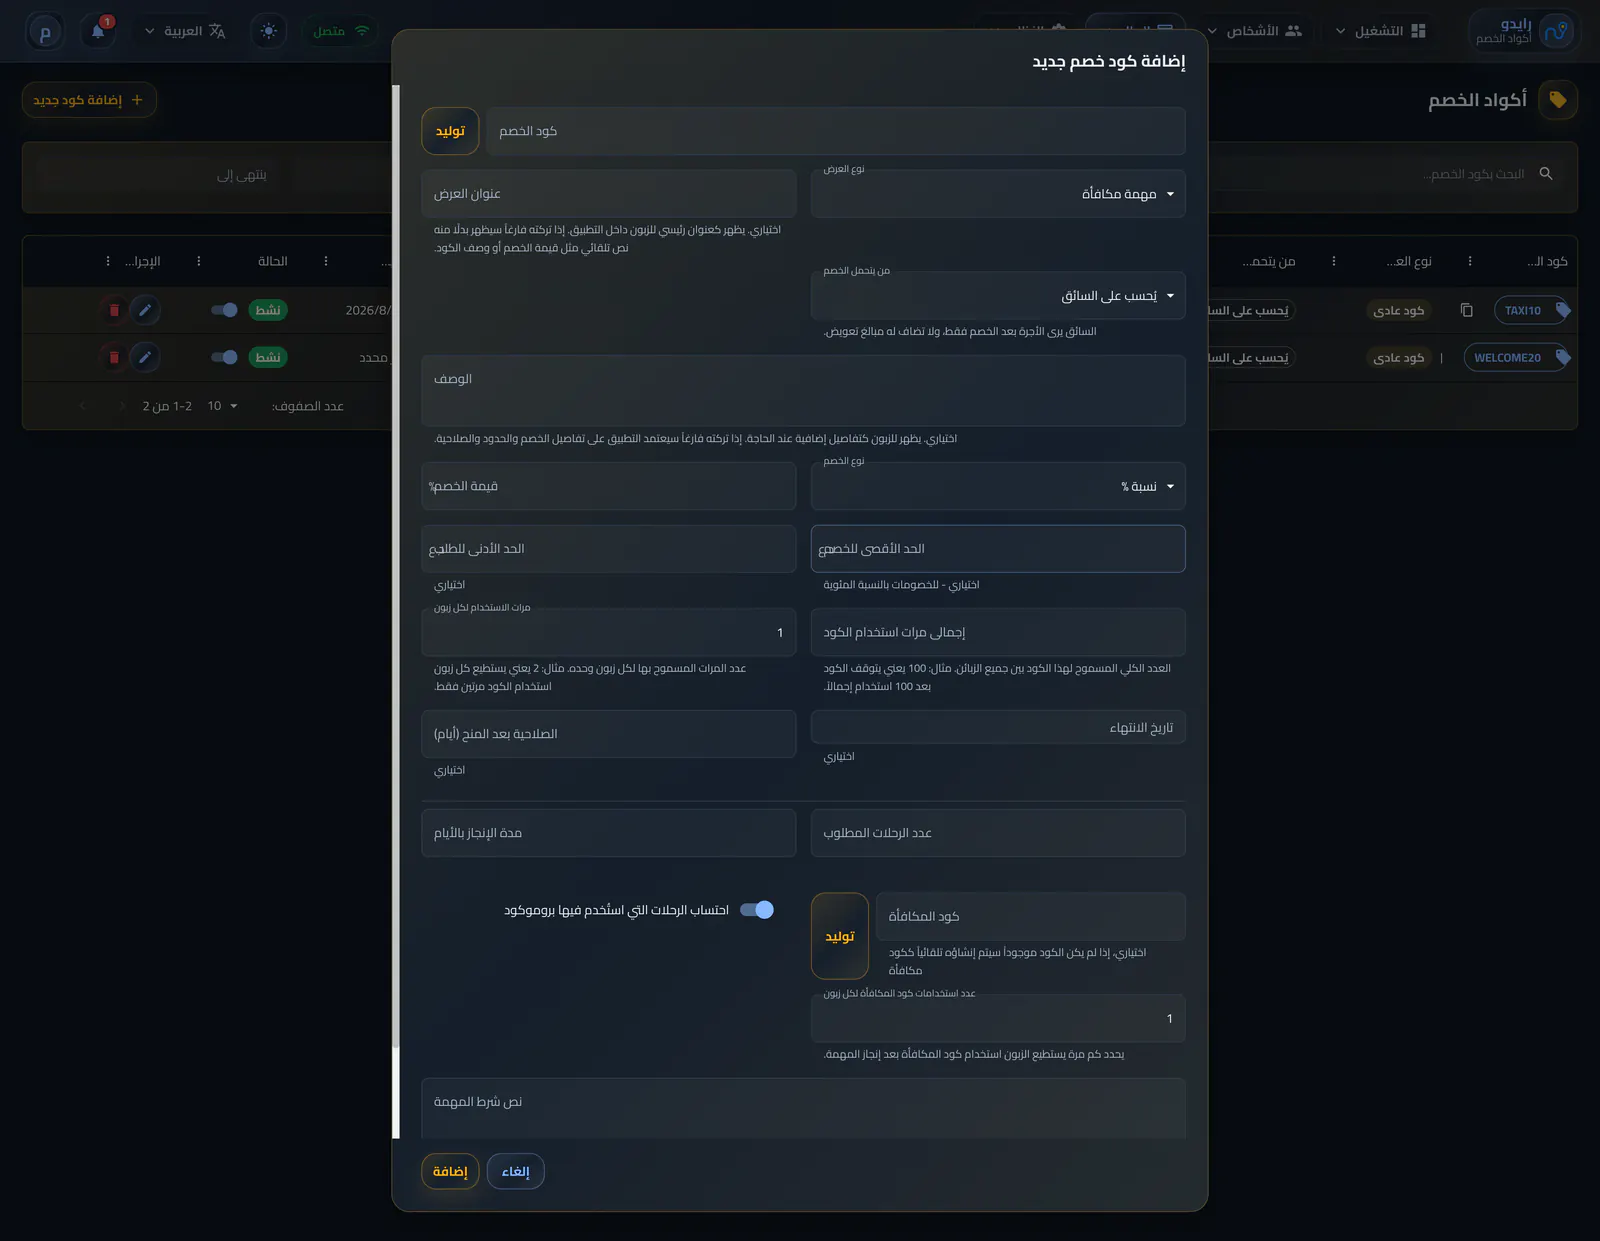Click the search magnifier icon
Image resolution: width=1600 pixels, height=1241 pixels.
point(1546,174)
